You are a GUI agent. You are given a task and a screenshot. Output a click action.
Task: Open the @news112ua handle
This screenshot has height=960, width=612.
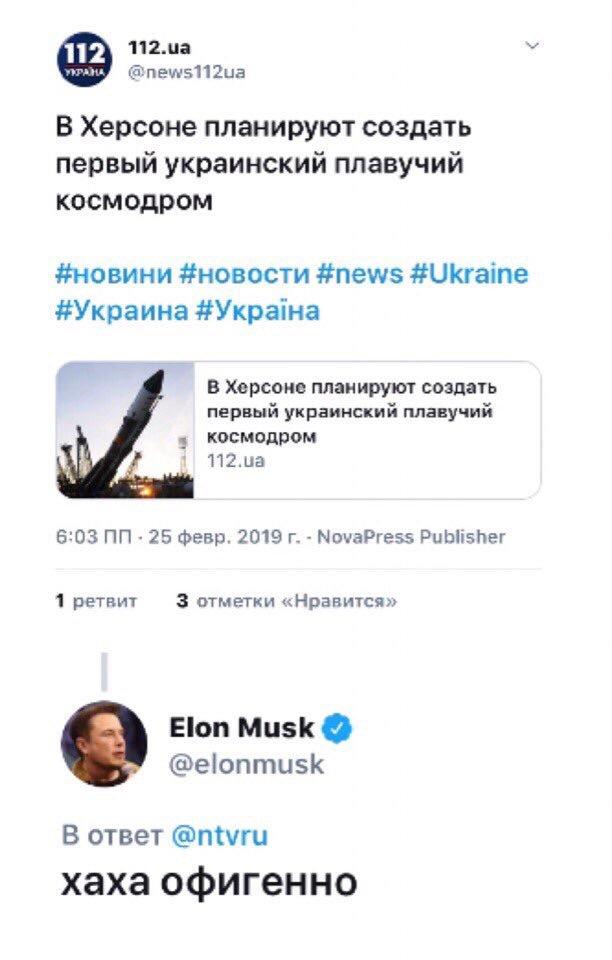click(187, 71)
